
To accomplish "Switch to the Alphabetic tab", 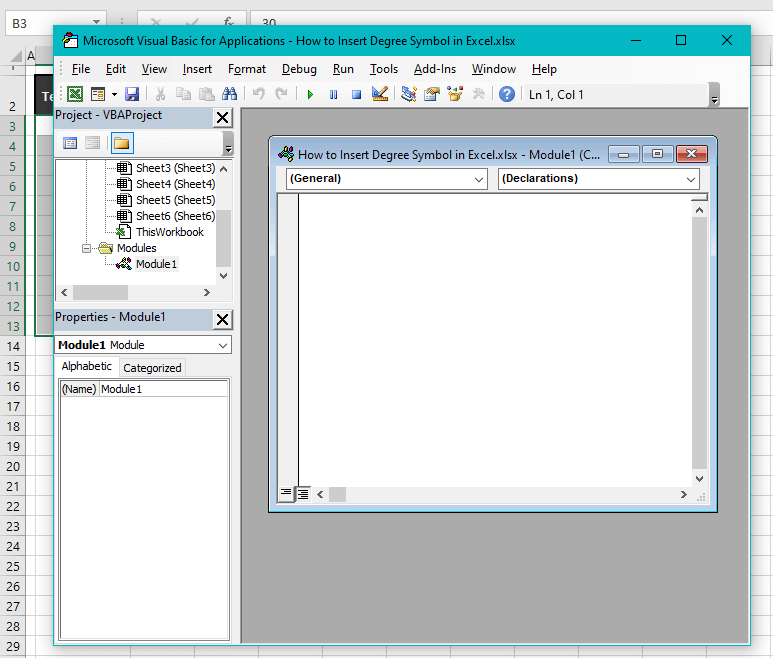I will 87,366.
